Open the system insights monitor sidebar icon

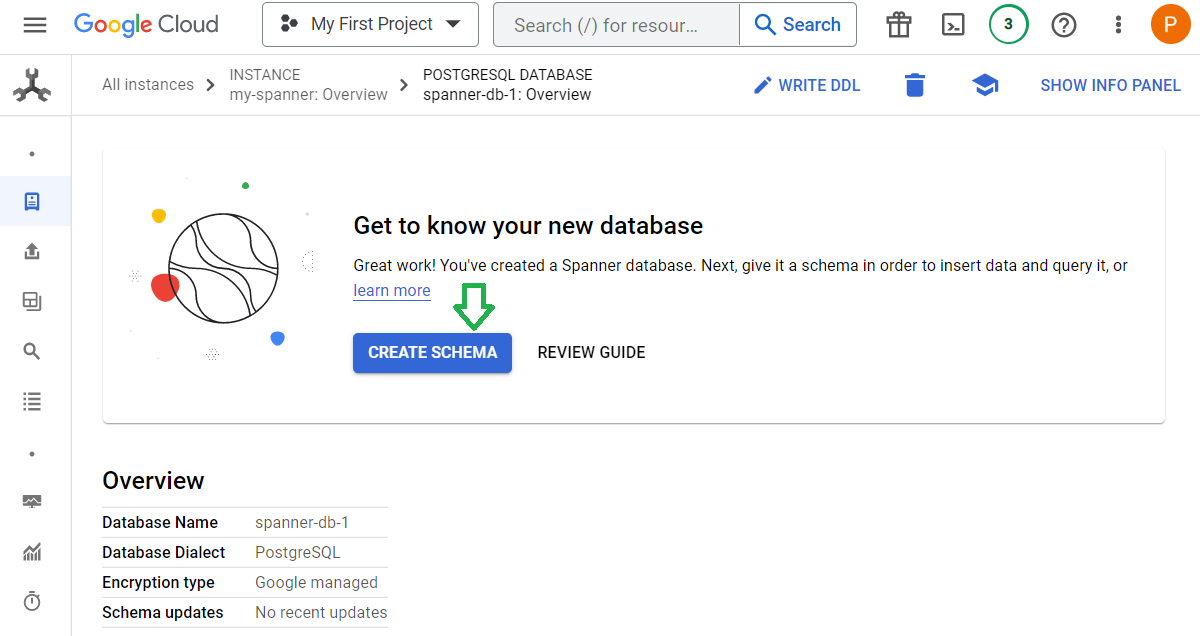click(x=32, y=501)
